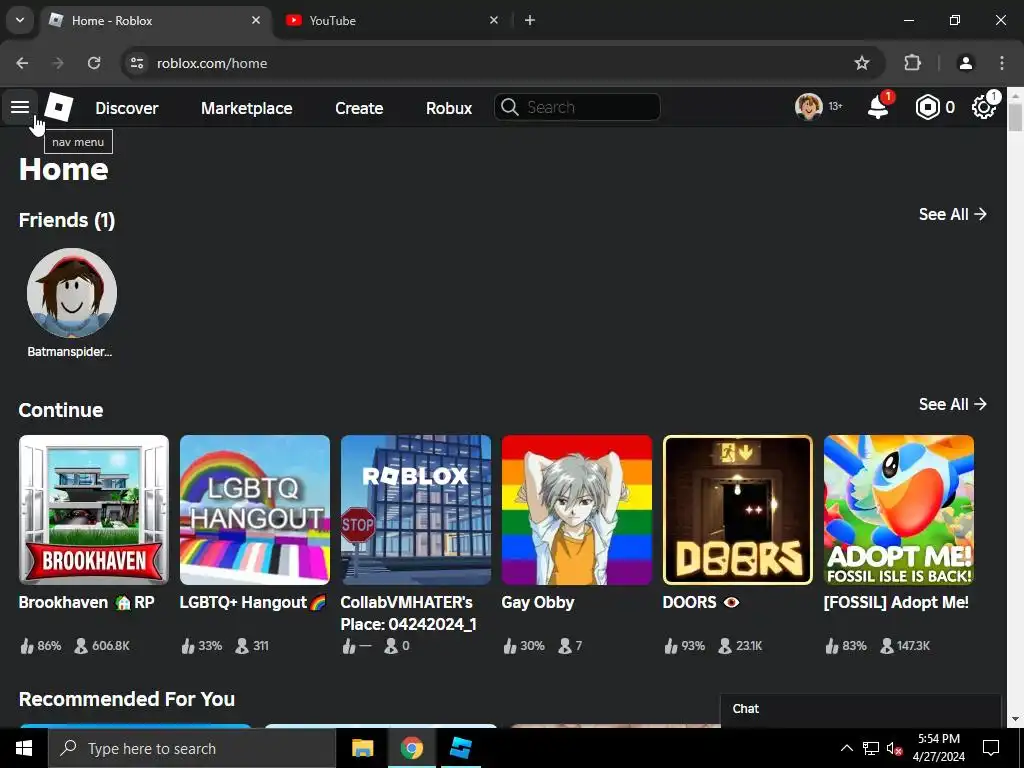Close the YouTube tab

point(494,20)
